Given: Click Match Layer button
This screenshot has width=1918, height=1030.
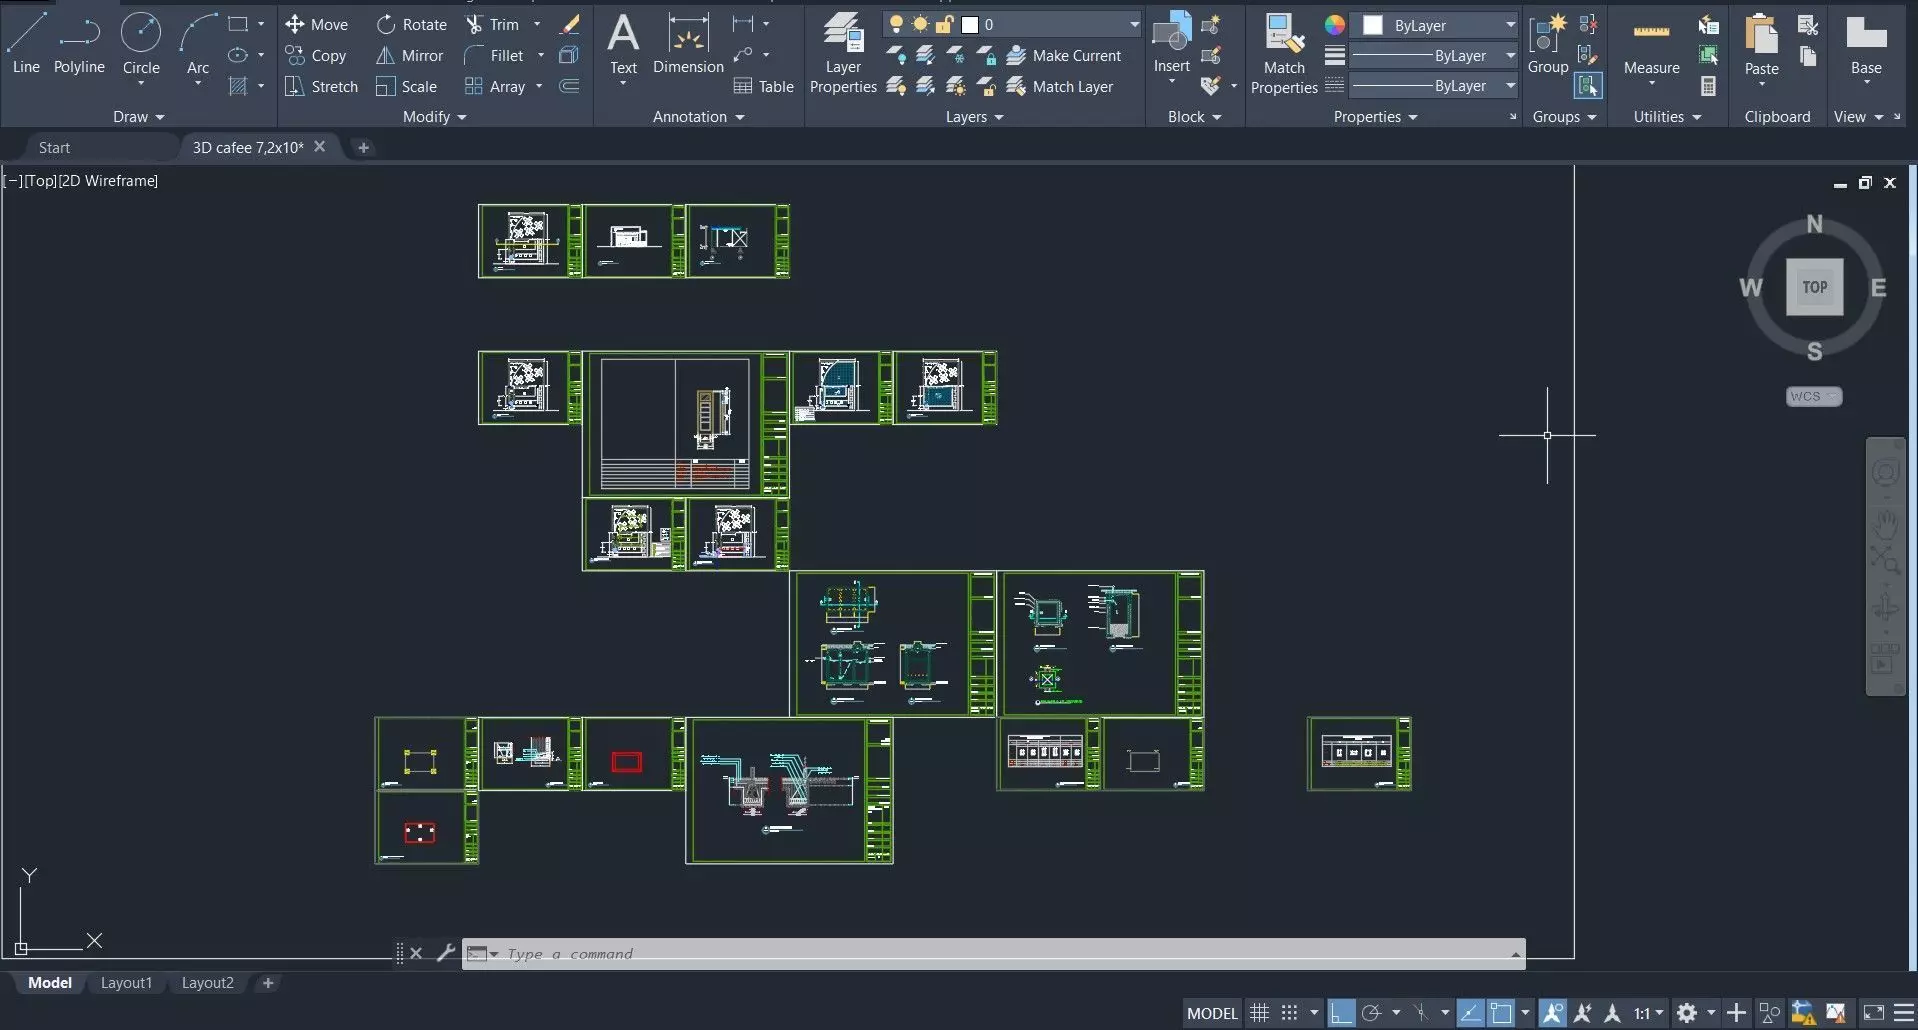Looking at the screenshot, I should pos(1059,86).
